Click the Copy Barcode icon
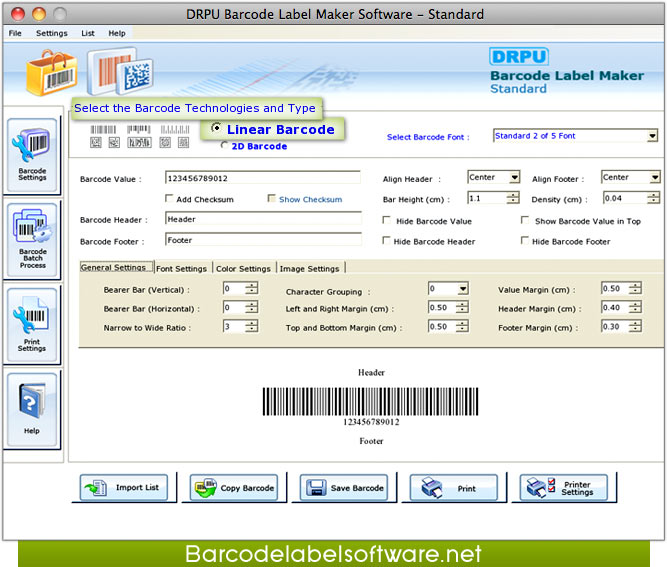 206,487
